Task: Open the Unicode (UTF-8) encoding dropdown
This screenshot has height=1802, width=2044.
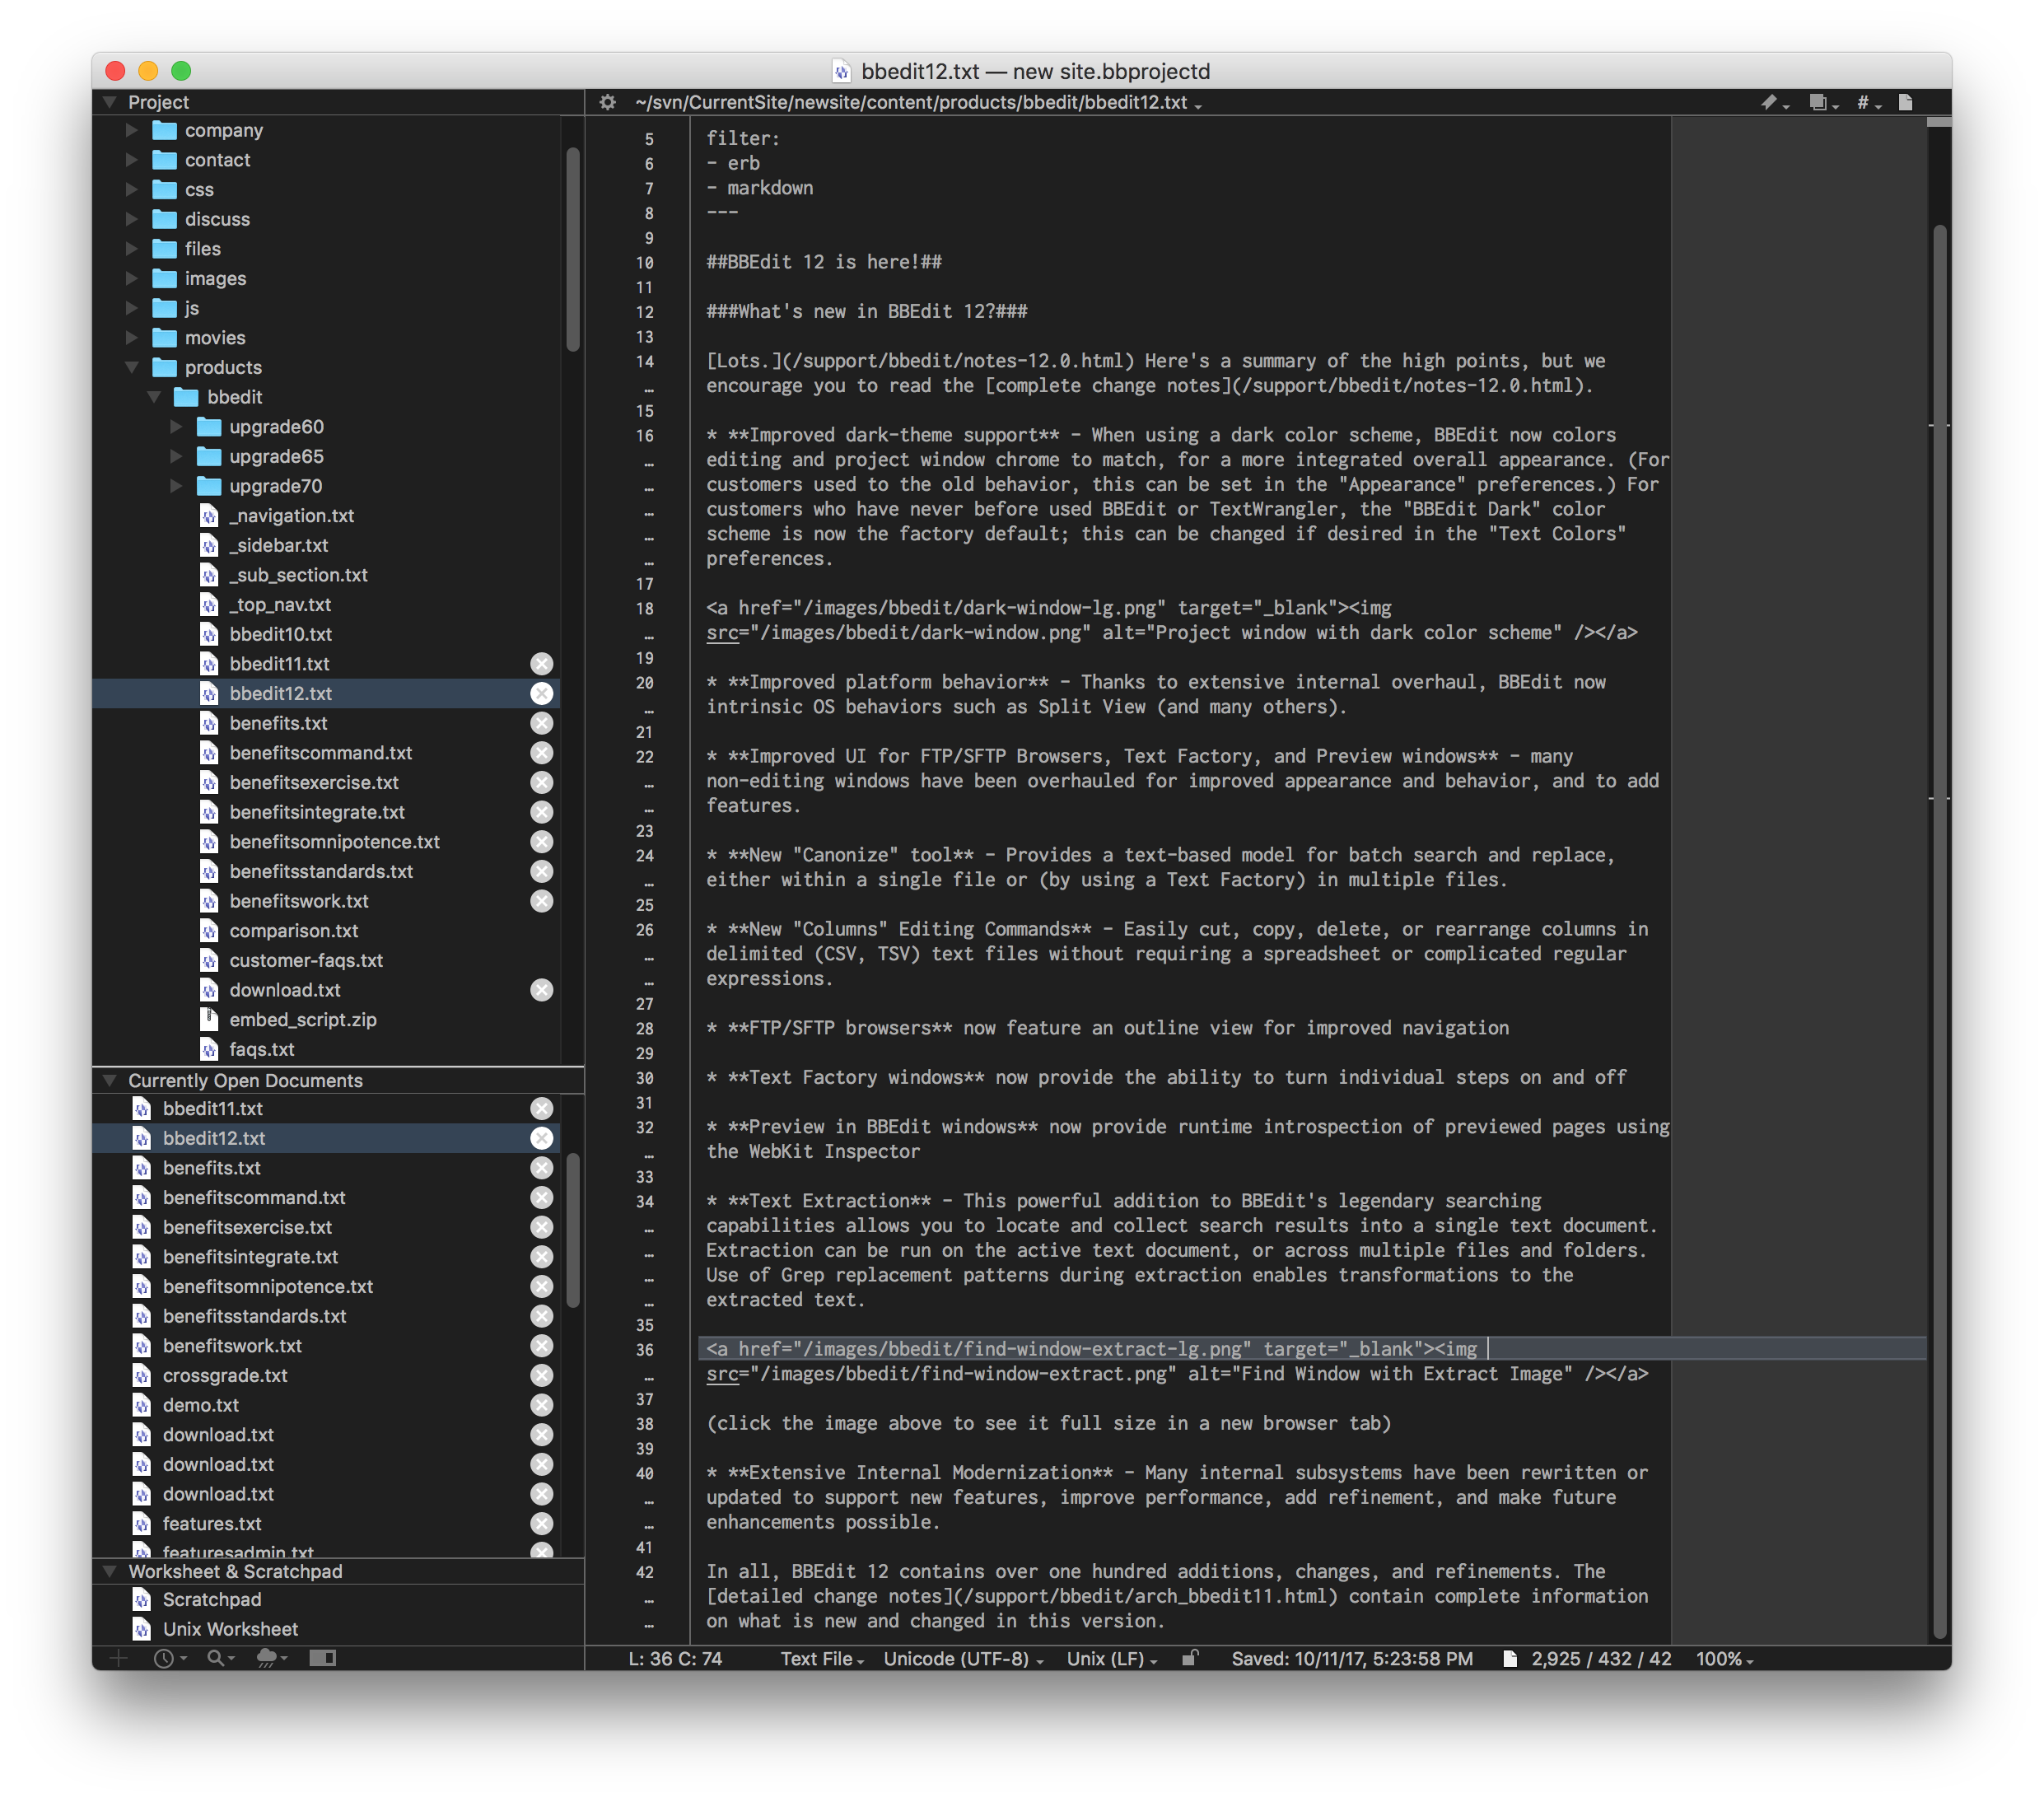Action: click(x=963, y=1659)
